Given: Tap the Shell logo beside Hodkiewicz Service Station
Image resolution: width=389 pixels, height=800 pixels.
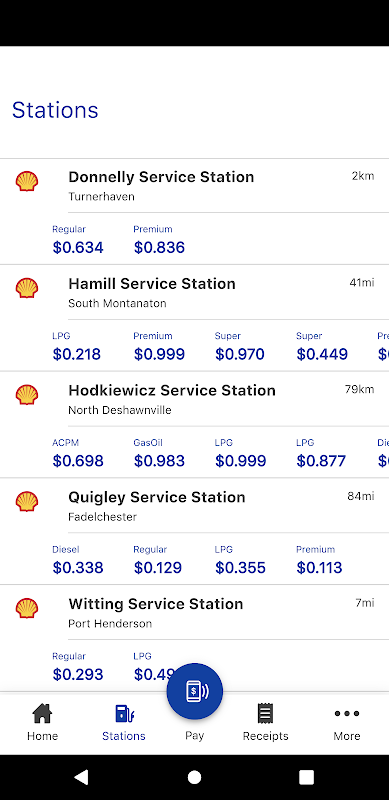Looking at the screenshot, I should tap(27, 394).
